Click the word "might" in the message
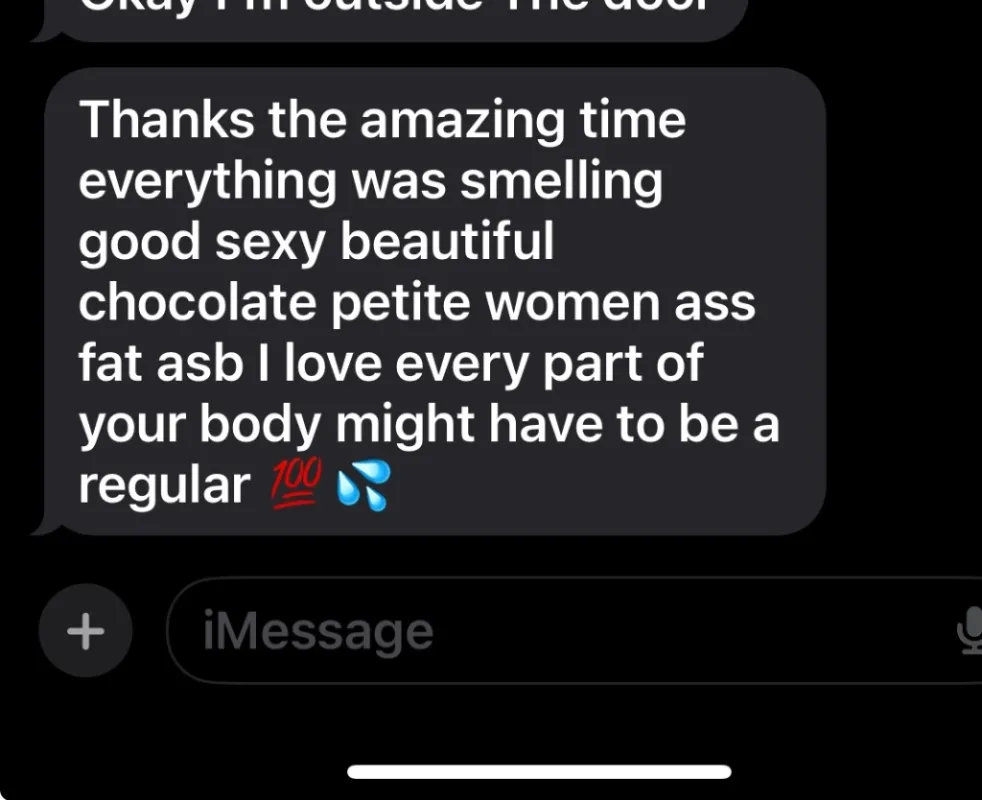 pyautogui.click(x=405, y=427)
